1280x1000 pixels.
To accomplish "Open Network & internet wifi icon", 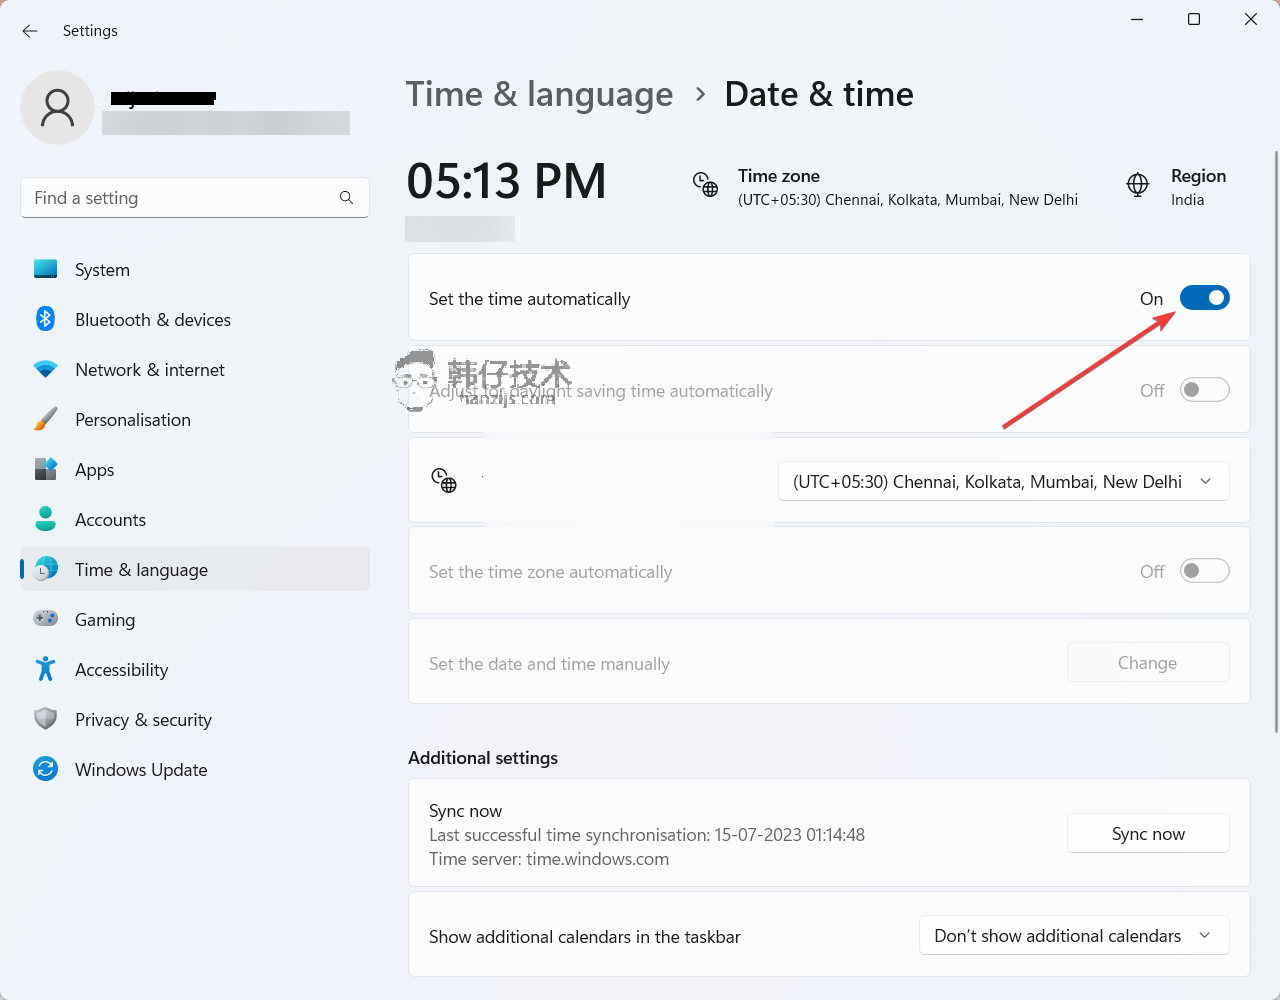I will point(45,369).
